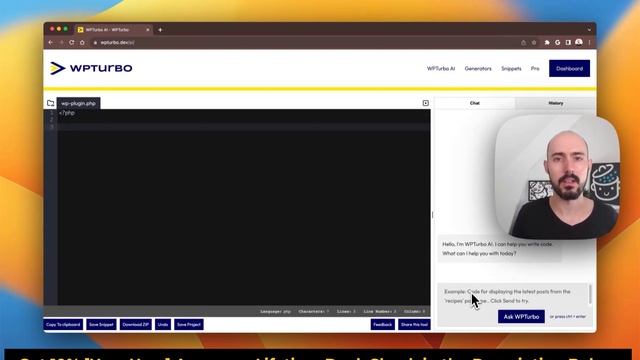Click the Save Snippet button
640x360 pixels.
coord(101,324)
